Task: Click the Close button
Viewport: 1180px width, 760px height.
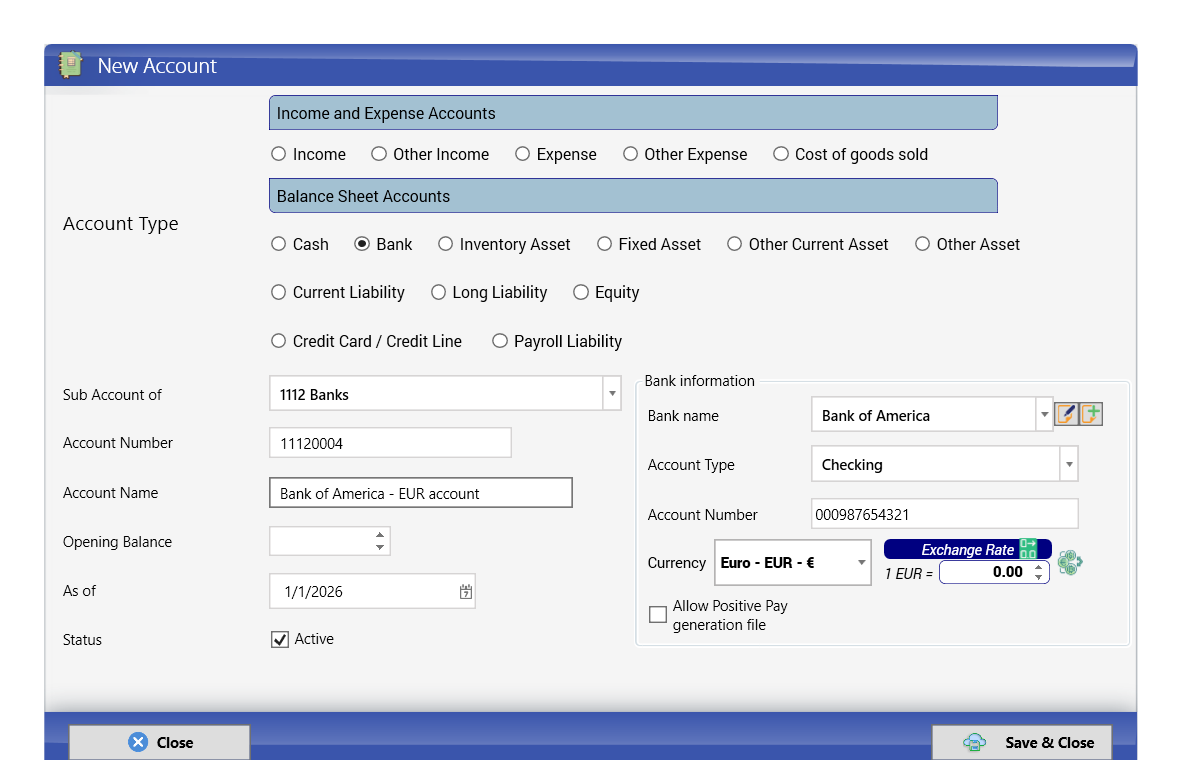Action: click(x=160, y=743)
